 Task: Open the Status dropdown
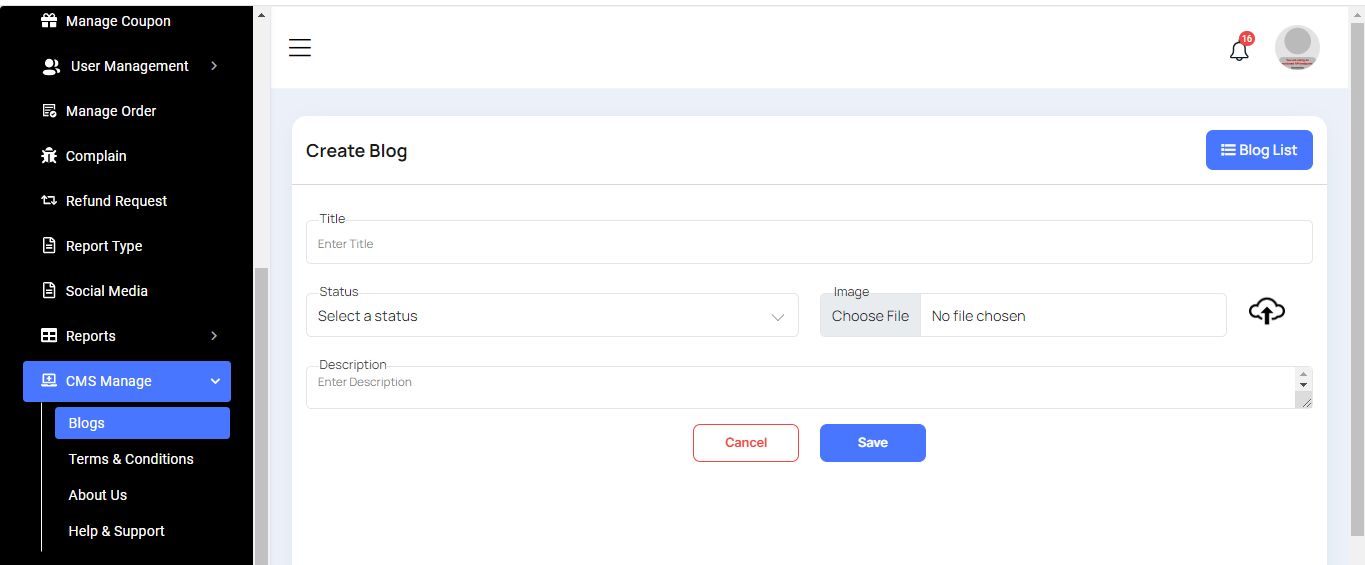pyautogui.click(x=552, y=316)
